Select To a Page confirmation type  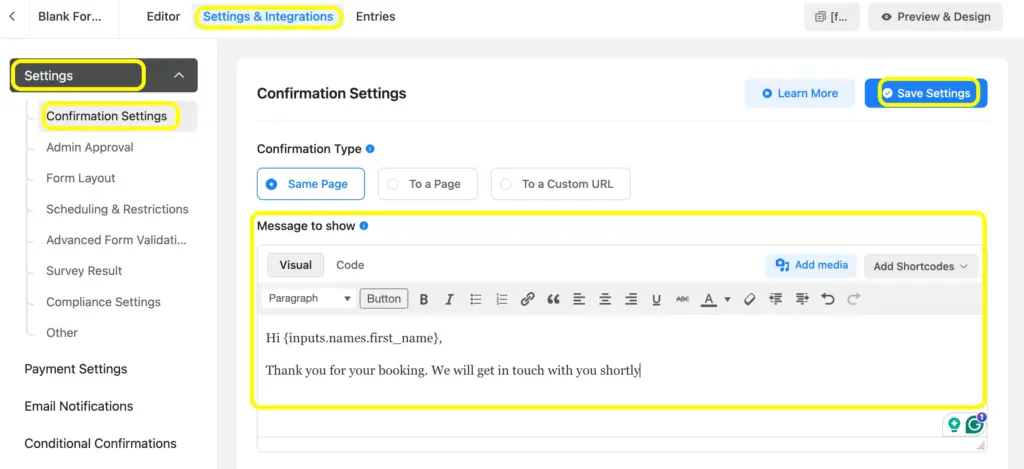pyautogui.click(x=428, y=184)
